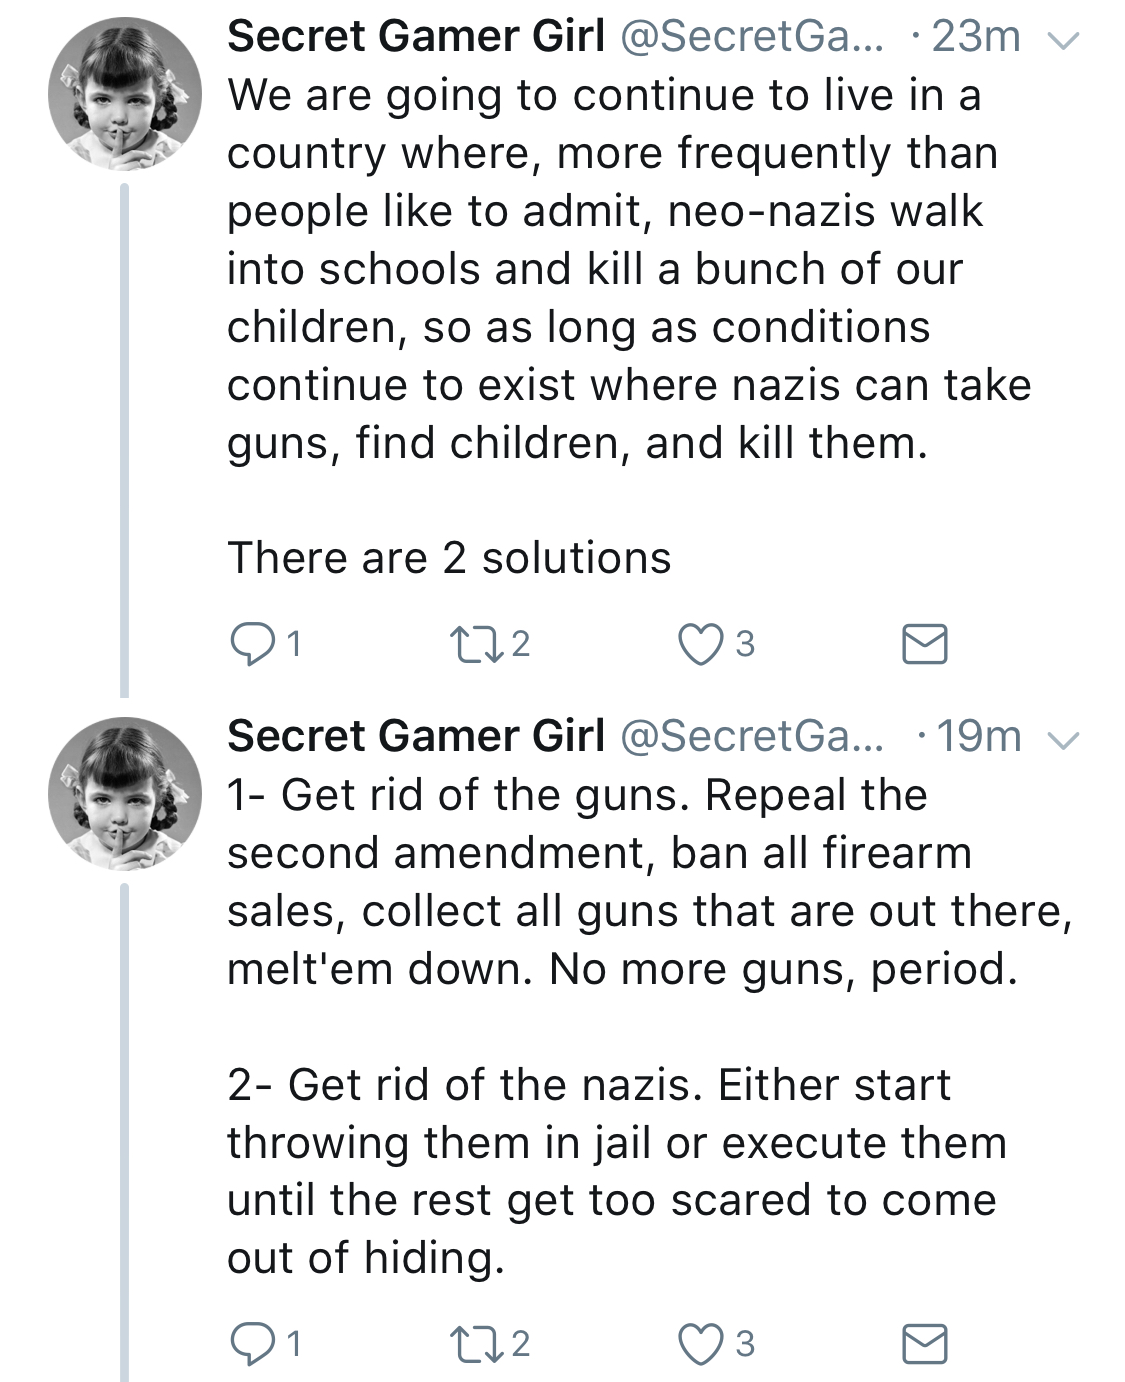Open Secret Gamer Girl name on second tweet
Image resolution: width=1125 pixels, height=1382 pixels.
coord(416,737)
